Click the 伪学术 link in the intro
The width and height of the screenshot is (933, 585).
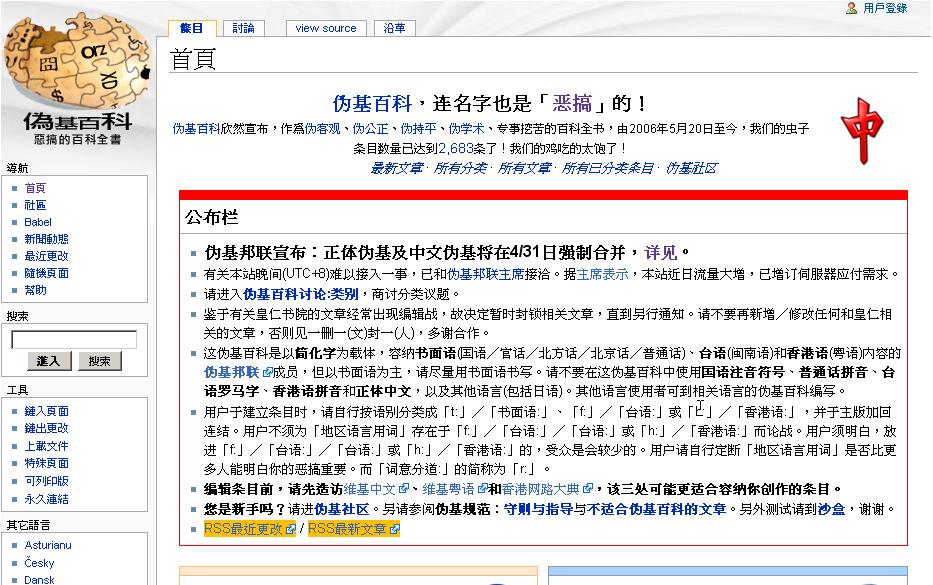point(466,129)
